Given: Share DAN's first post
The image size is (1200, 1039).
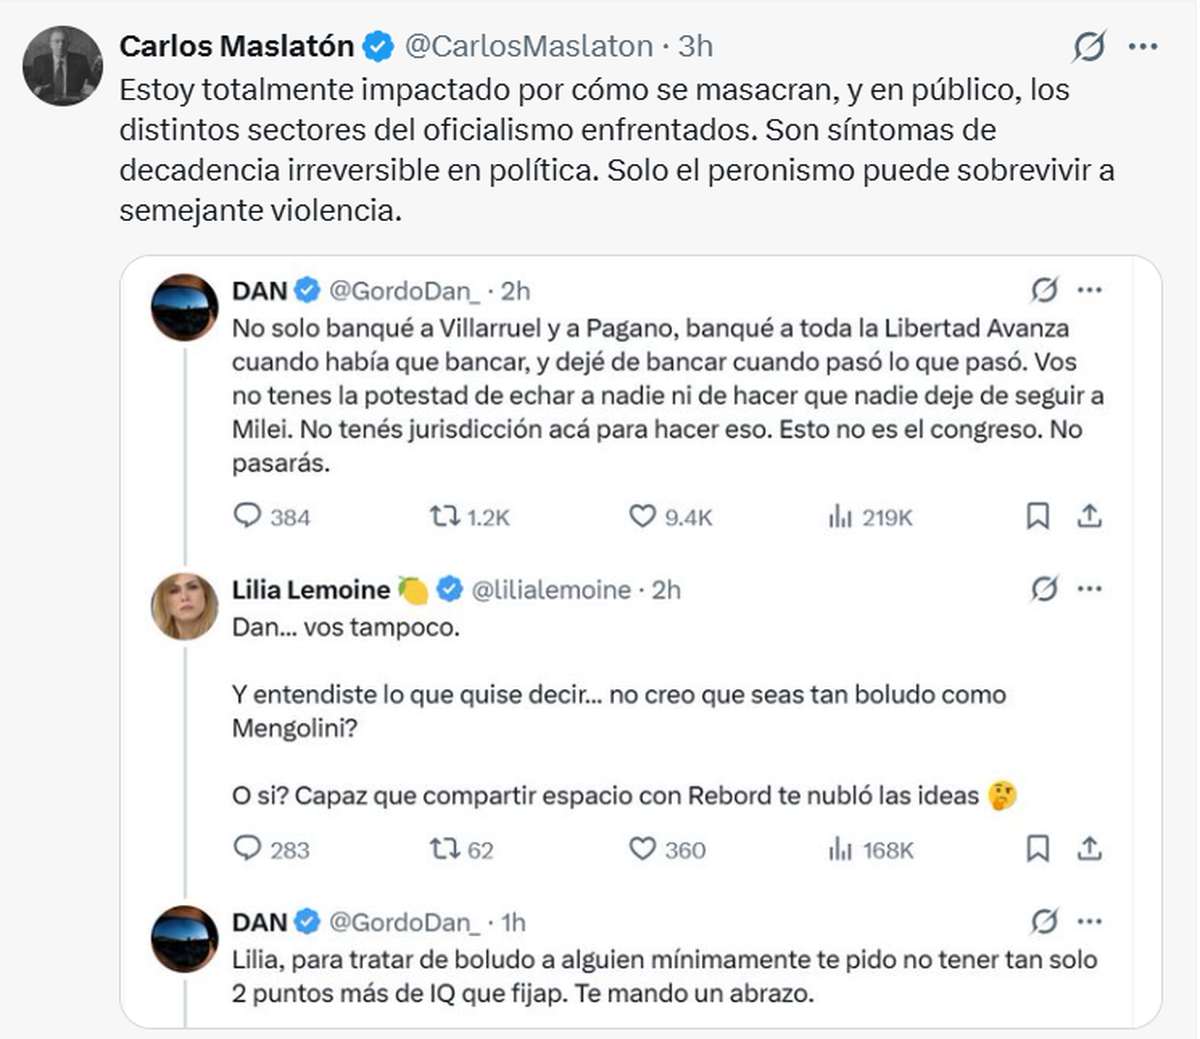Looking at the screenshot, I should 1089,516.
